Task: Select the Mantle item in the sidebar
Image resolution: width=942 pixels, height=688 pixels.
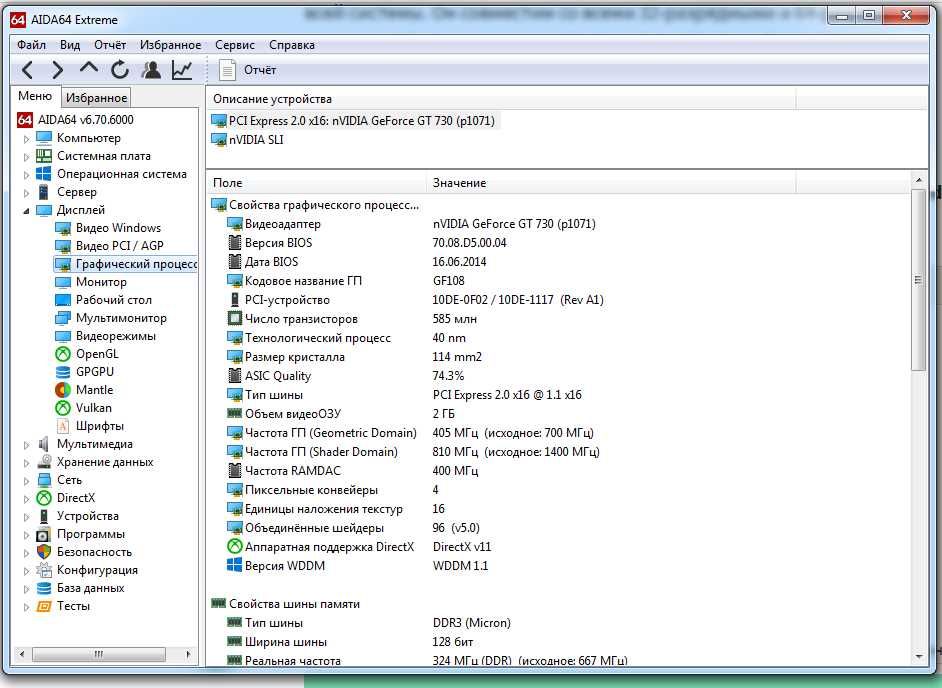Action: (x=94, y=390)
